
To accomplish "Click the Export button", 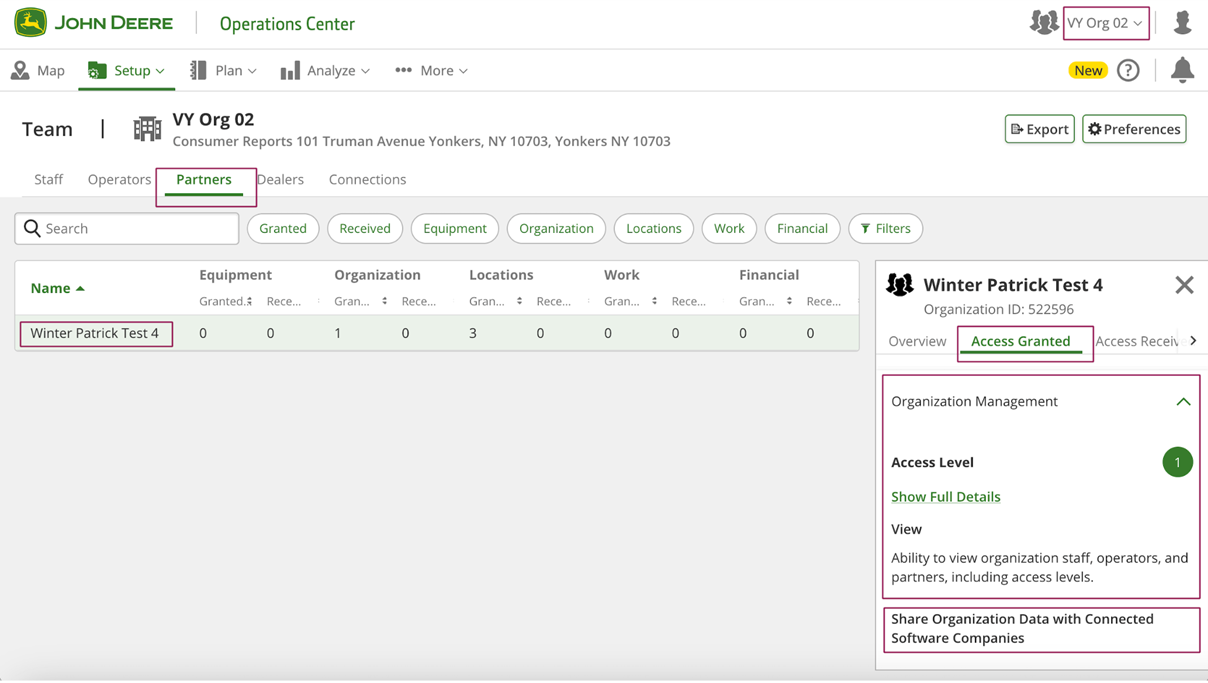I will tap(1039, 129).
